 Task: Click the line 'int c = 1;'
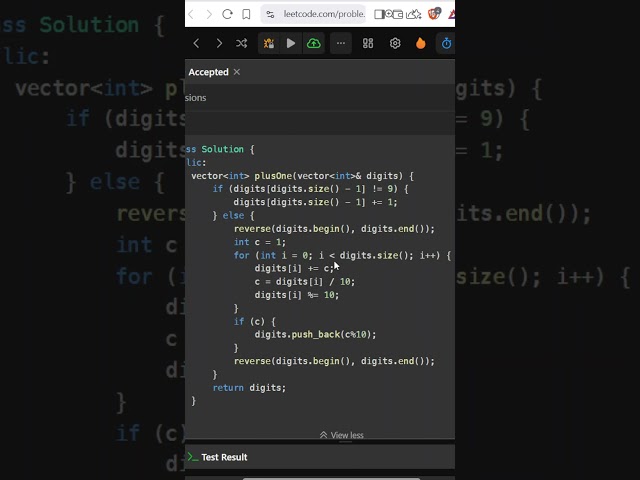[260, 242]
